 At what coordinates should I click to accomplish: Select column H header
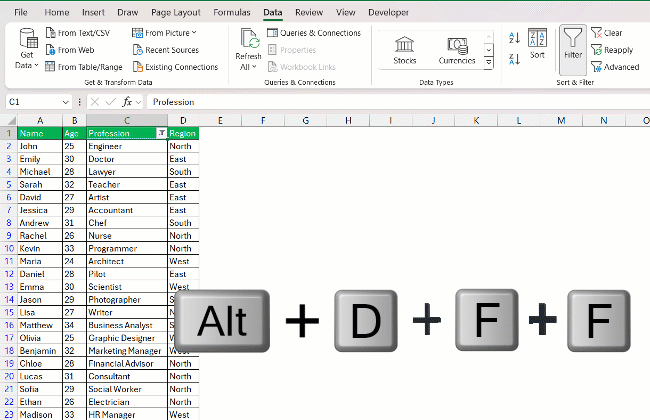[x=348, y=121]
